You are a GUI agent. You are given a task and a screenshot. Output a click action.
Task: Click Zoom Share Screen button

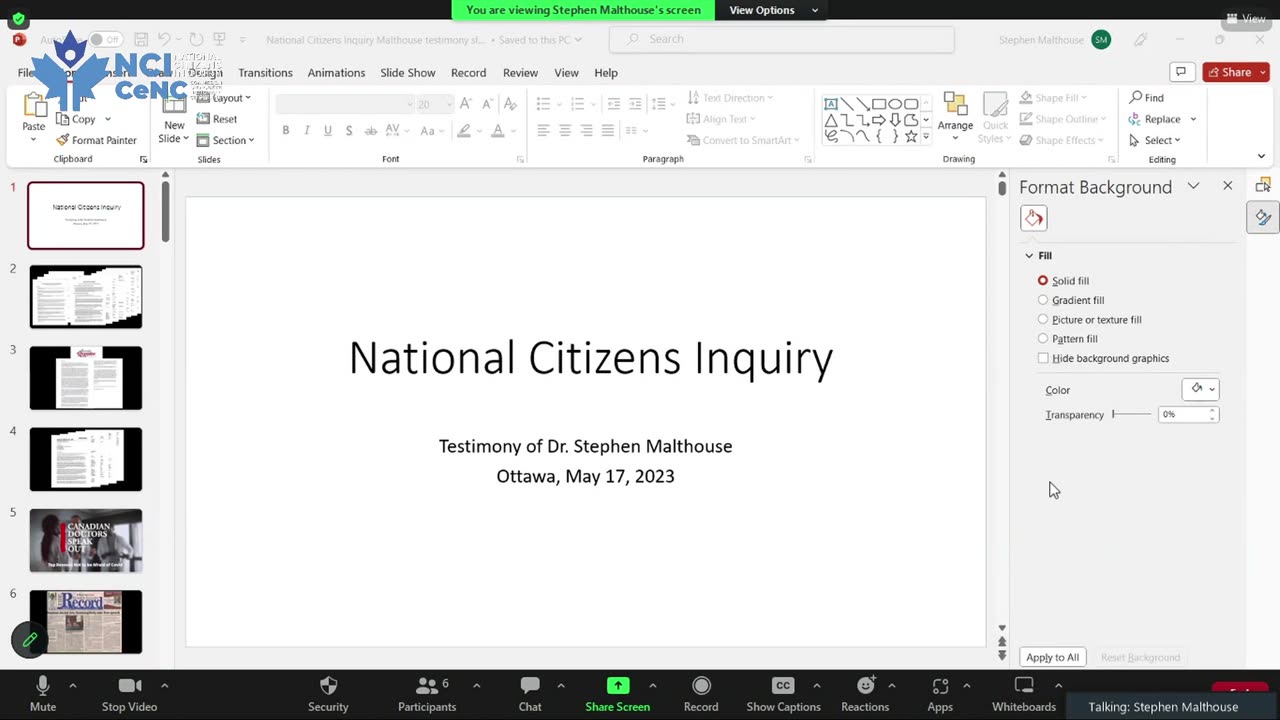tap(618, 693)
